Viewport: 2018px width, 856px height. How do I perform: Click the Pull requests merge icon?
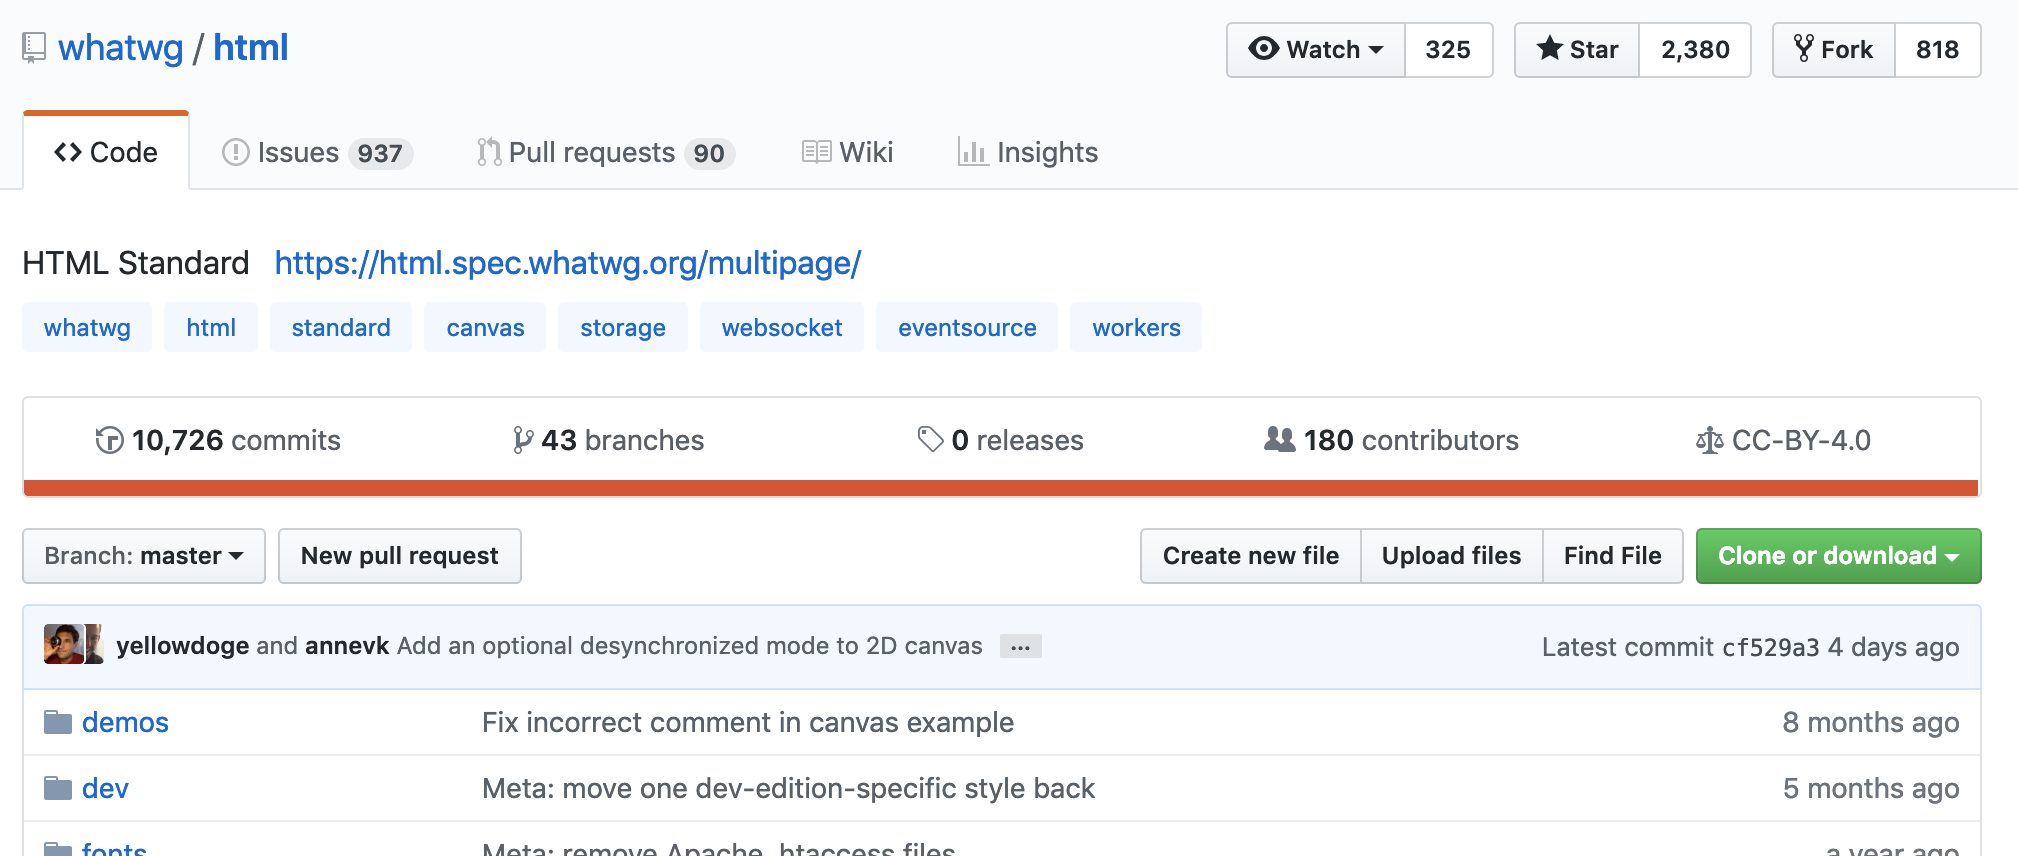(x=489, y=152)
